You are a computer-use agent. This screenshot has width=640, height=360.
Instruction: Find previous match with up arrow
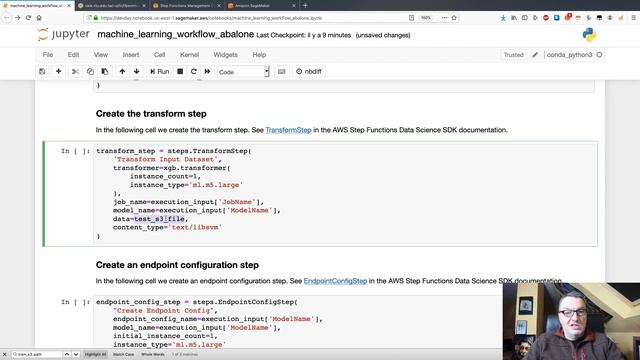[67, 354]
